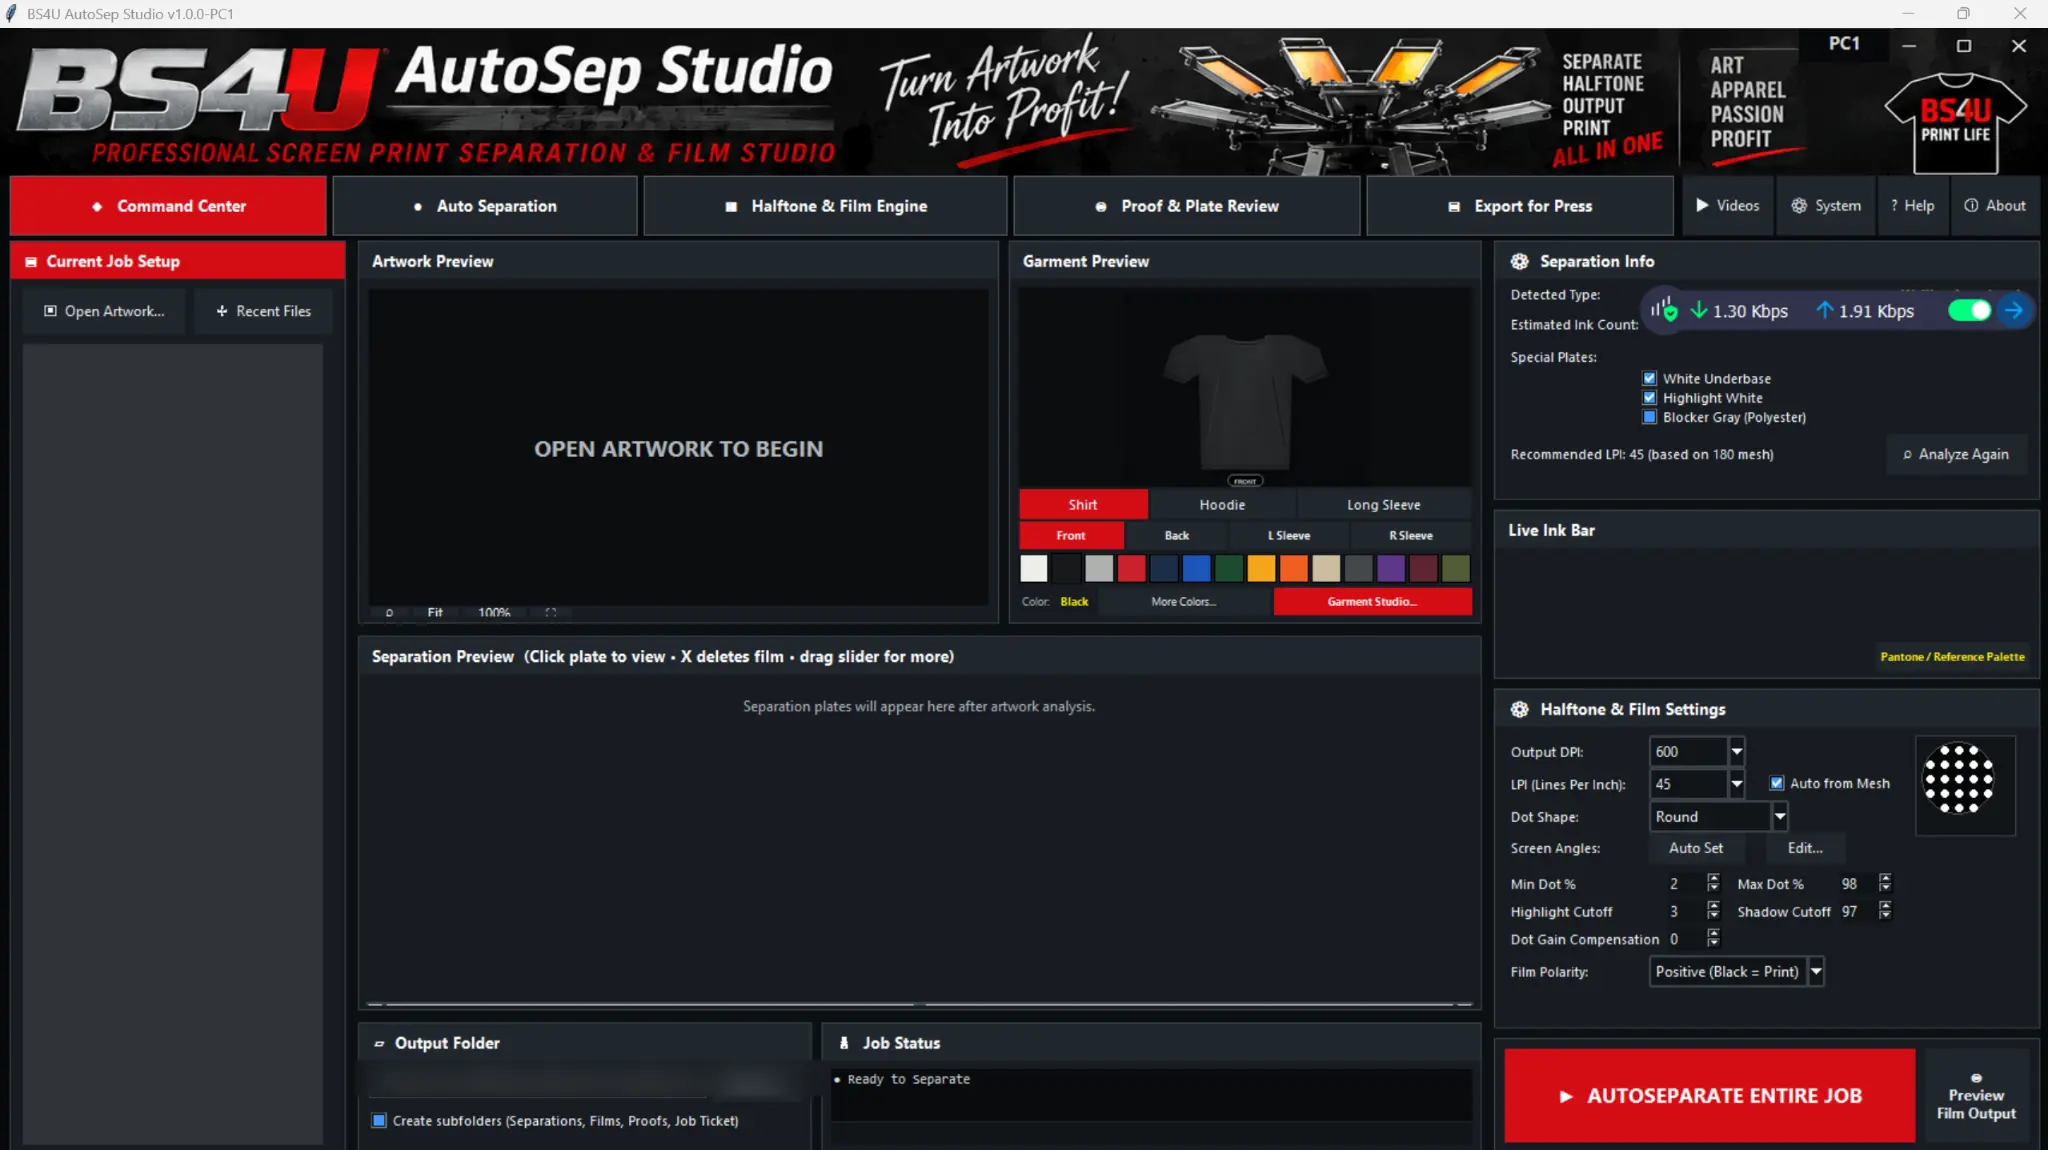Click the Halftone & Film Settings gear icon
The height and width of the screenshot is (1150, 2048).
coord(1520,709)
